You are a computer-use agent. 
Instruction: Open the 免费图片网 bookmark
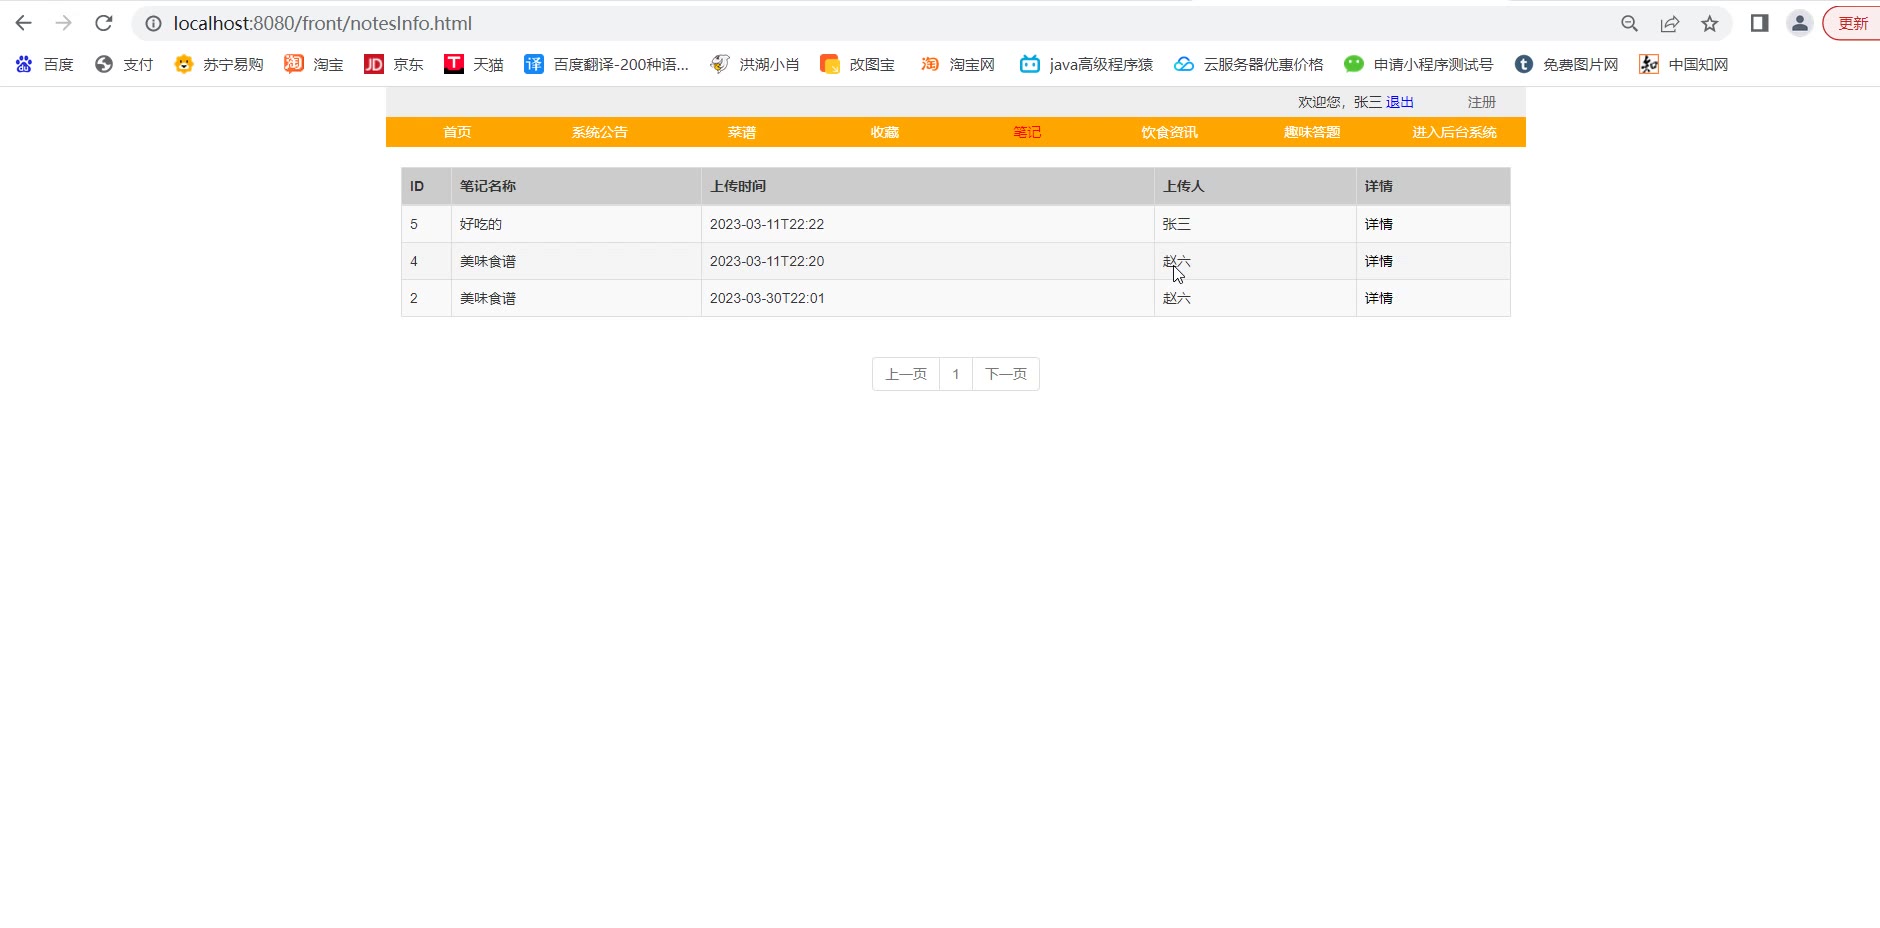(1567, 64)
